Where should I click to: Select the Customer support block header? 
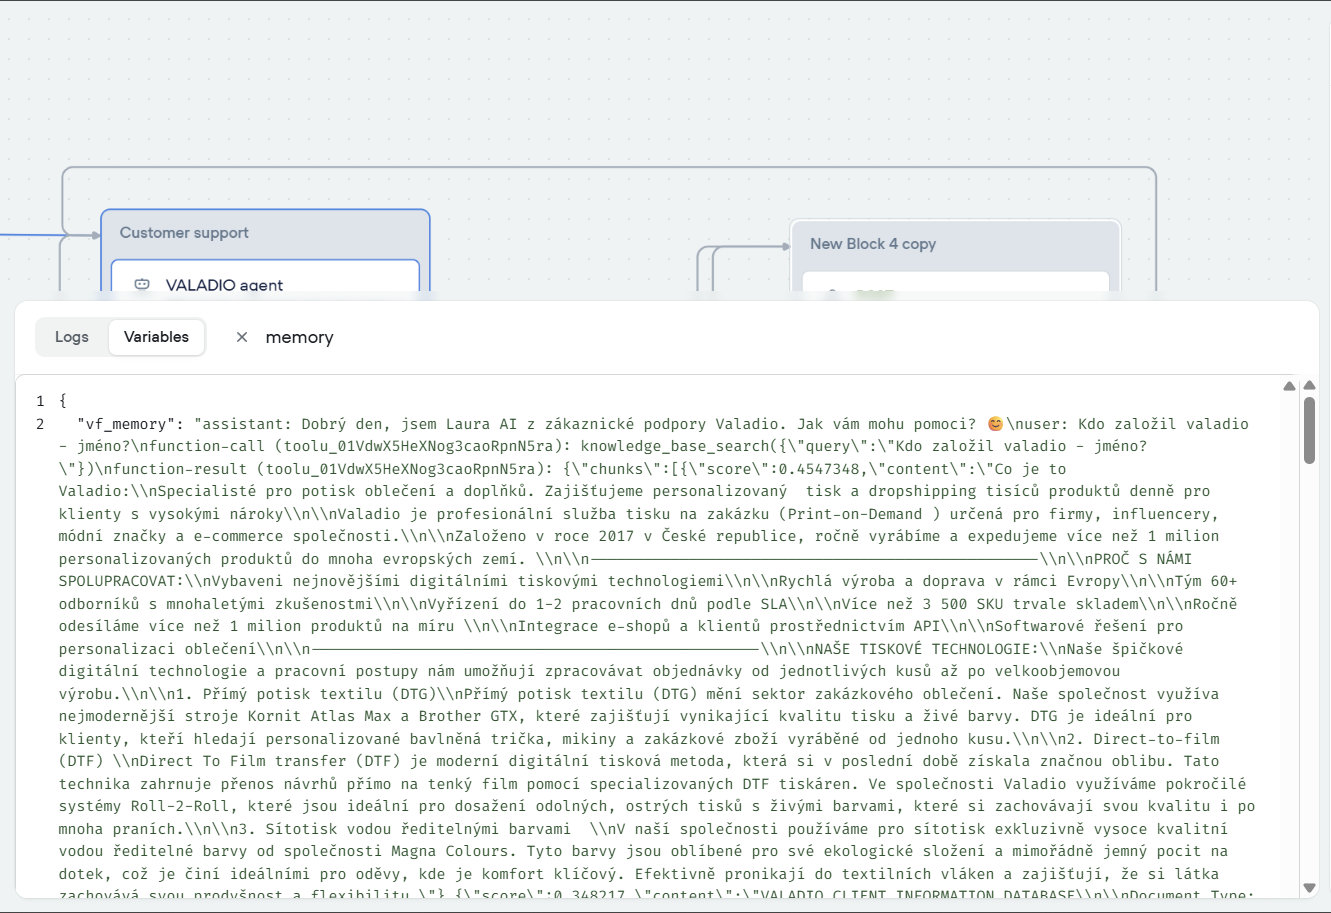click(x=265, y=233)
